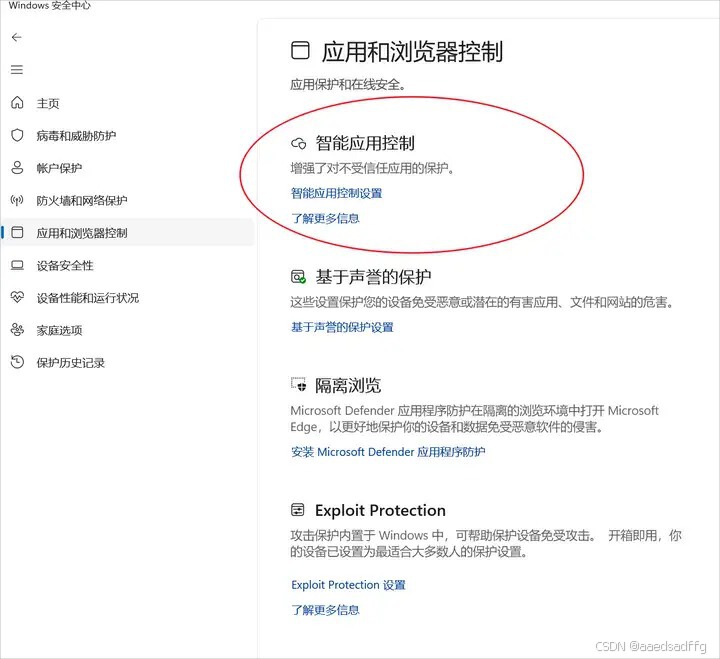Viewport: 720px width, 659px height.
Task: Click the family icon for 家庭选项
Action: [17, 330]
